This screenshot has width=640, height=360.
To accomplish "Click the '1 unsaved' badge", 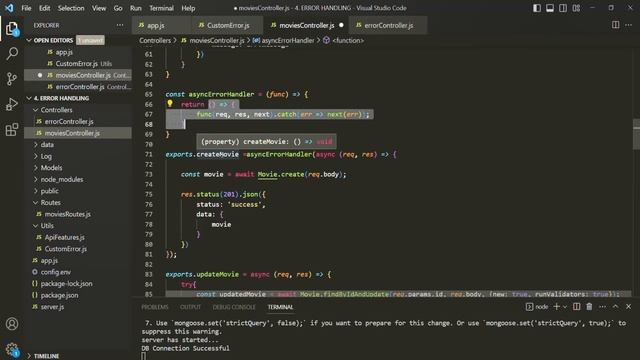I will coord(90,40).
